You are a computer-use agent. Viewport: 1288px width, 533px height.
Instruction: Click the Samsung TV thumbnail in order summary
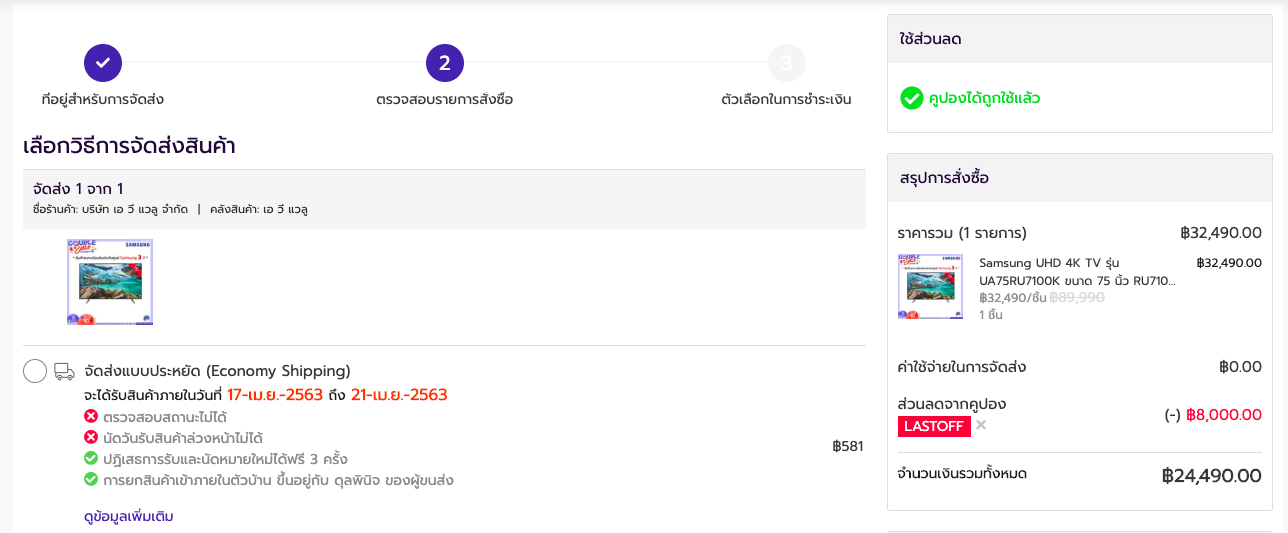(x=931, y=287)
